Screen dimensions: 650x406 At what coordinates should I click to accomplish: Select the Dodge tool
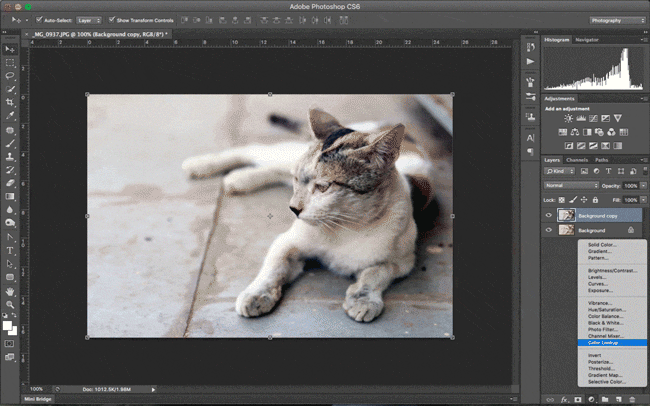10,223
